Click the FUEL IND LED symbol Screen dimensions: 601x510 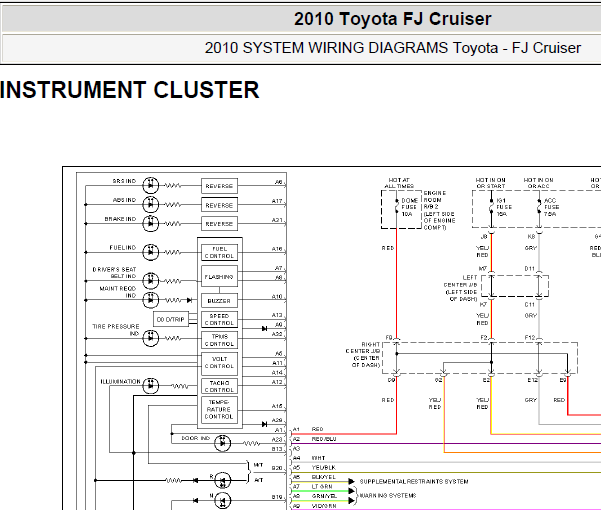point(151,252)
